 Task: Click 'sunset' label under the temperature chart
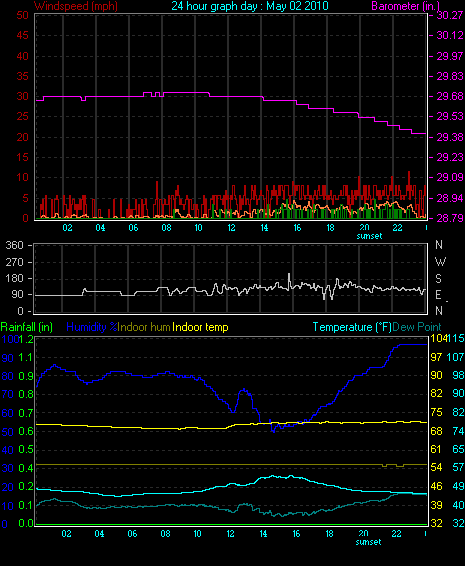click(x=368, y=542)
